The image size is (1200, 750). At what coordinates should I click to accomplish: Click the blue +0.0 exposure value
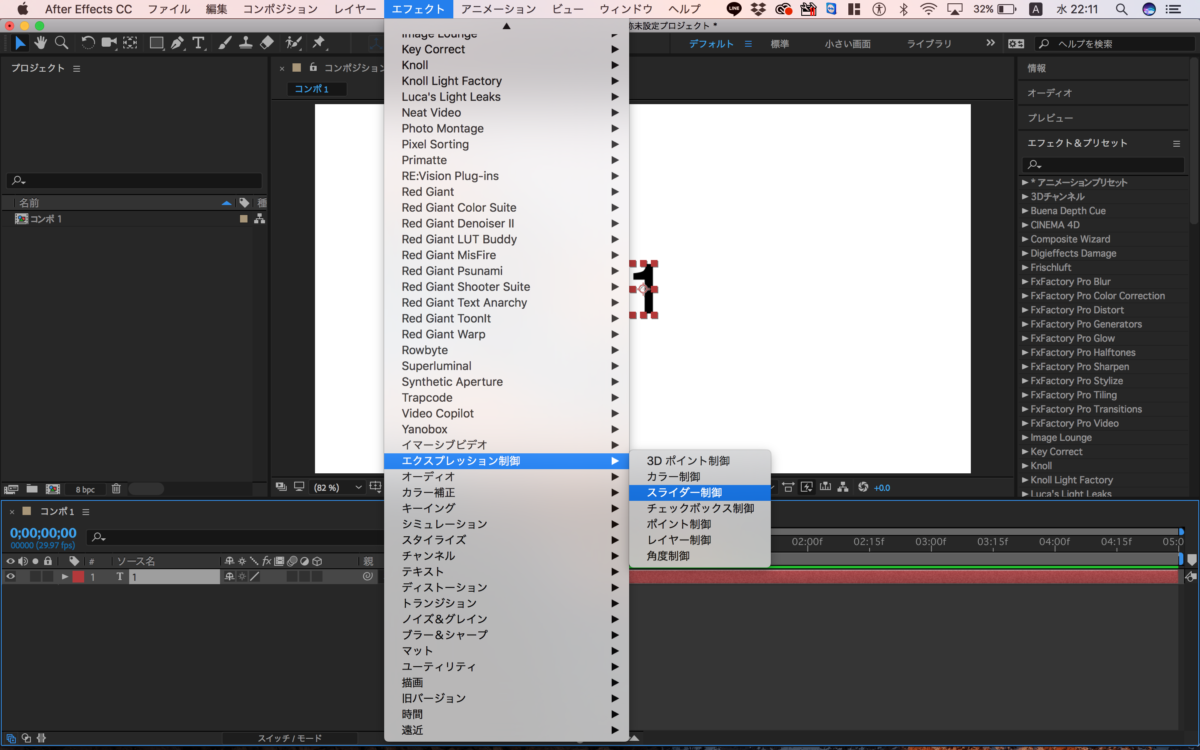882,488
